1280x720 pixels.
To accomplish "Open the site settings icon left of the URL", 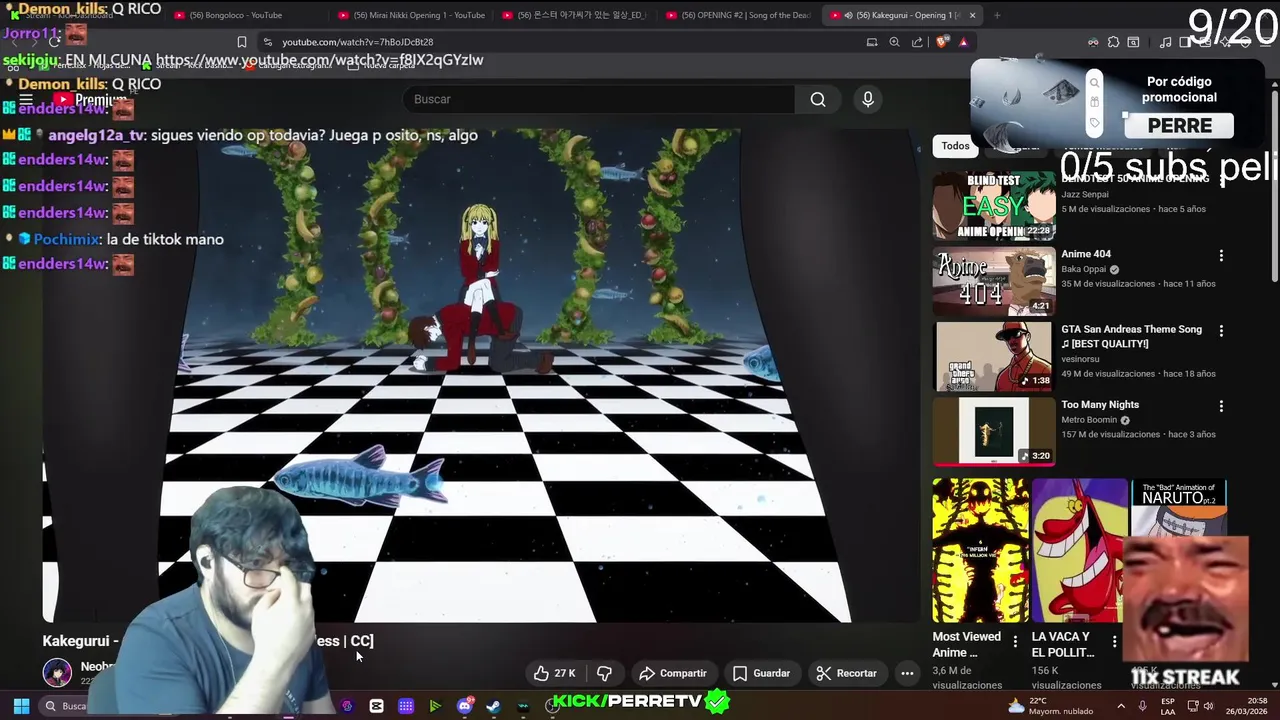I will coord(267,42).
